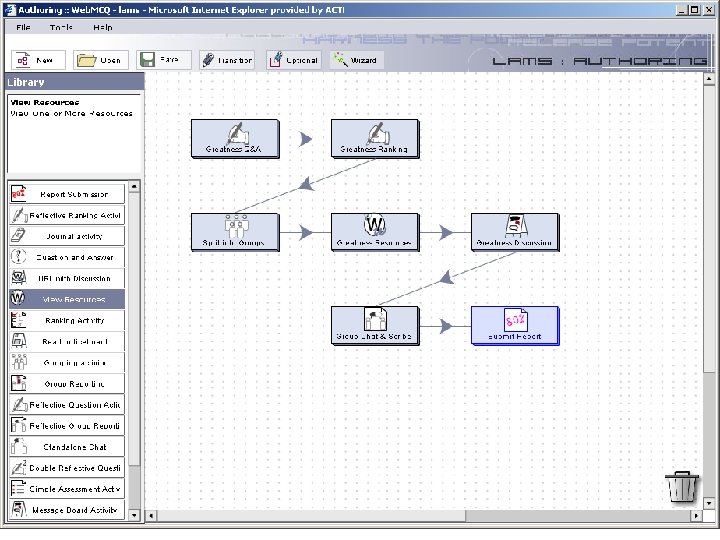Select Ranking Activity in the library
Viewport: 720px width, 540px height.
[67, 320]
